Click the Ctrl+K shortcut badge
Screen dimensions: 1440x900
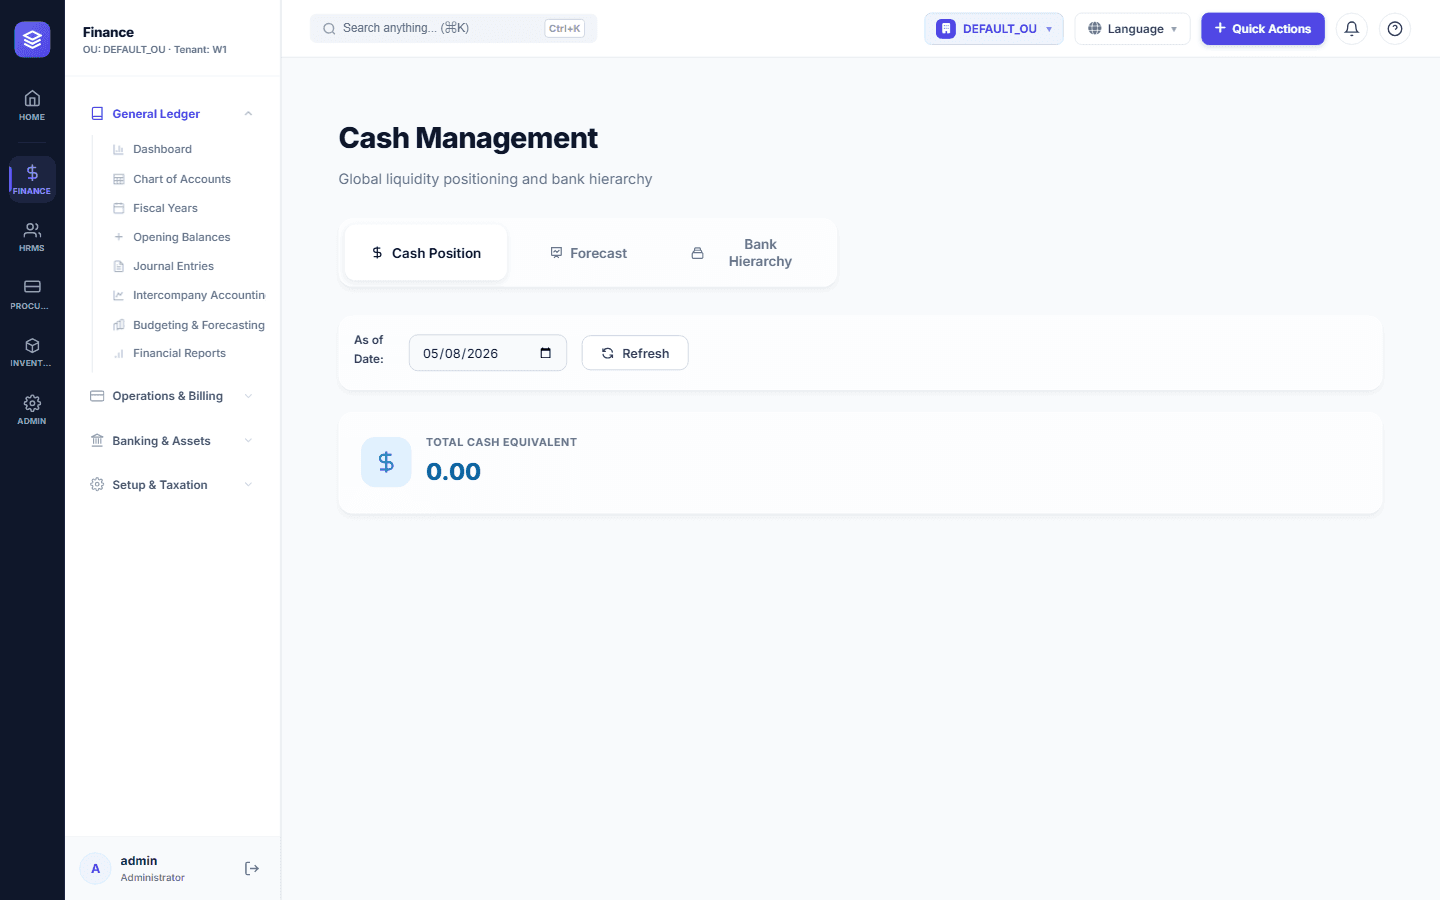click(x=565, y=29)
